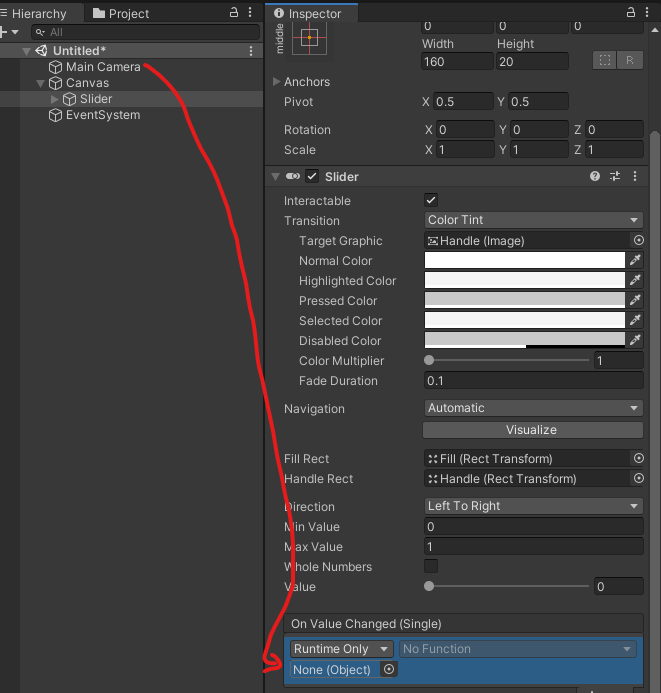Screen dimensions: 661x693
Task: Open the Hierarchy panel three-dot menu
Action: click(250, 12)
